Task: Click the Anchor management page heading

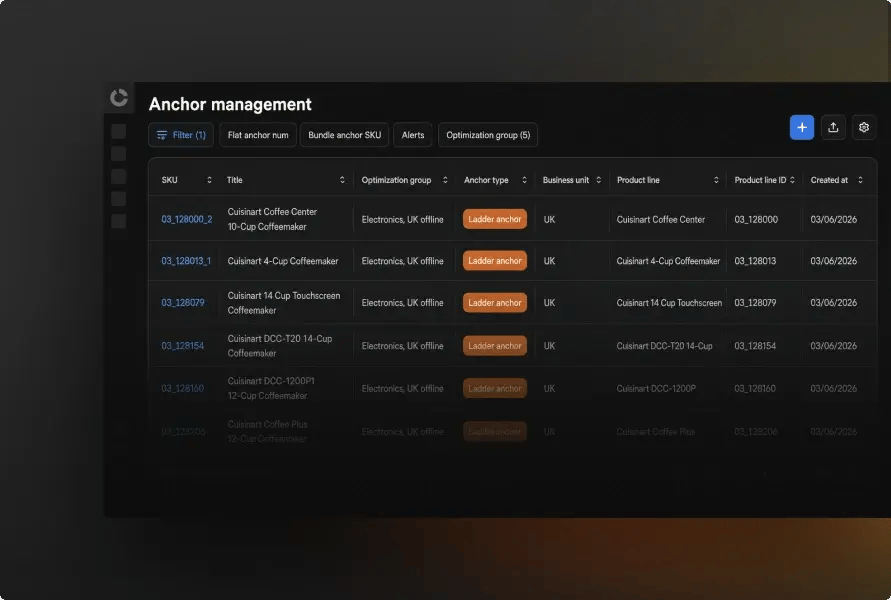Action: click(230, 104)
